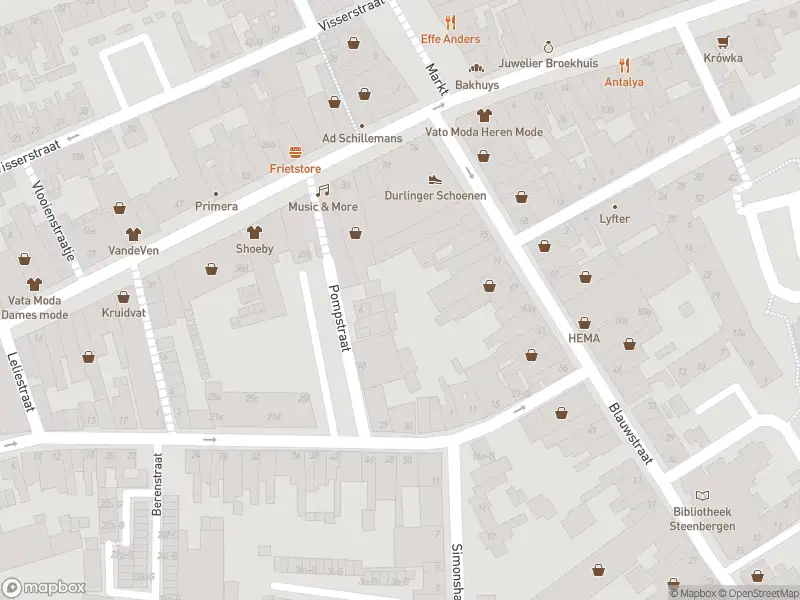Click the Durlinger Schoenen label
This screenshot has height=600, width=800.
(x=435, y=195)
